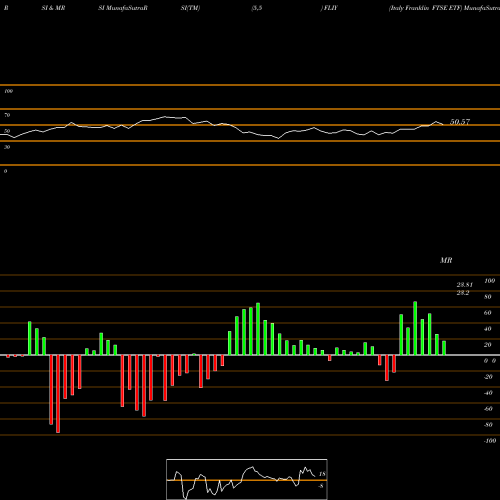Image resolution: width=500 pixels, height=500 pixels.
Task: Click the -8 value inside mini chart
Action: (321, 486)
